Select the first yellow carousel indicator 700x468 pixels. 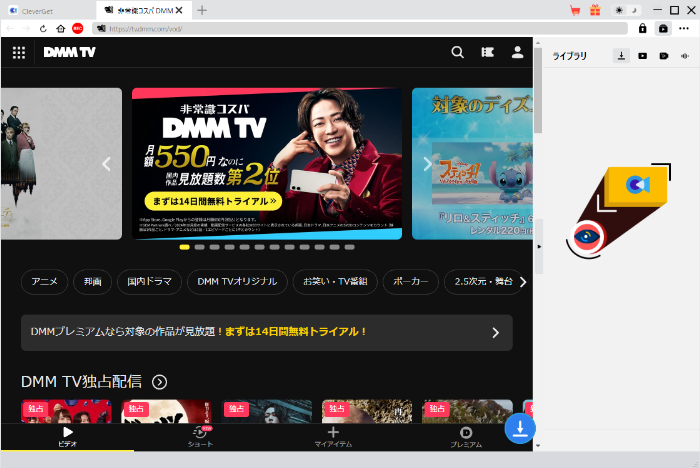[184, 247]
